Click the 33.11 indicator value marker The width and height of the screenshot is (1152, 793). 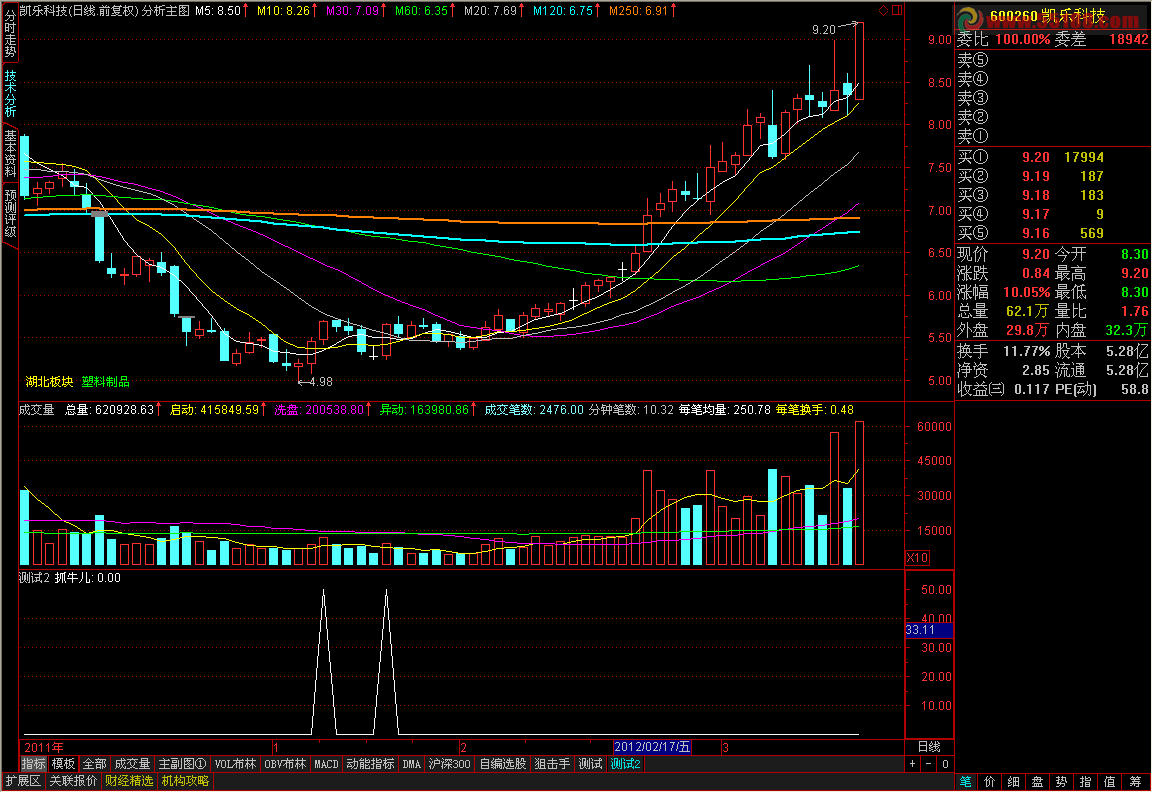pos(929,630)
